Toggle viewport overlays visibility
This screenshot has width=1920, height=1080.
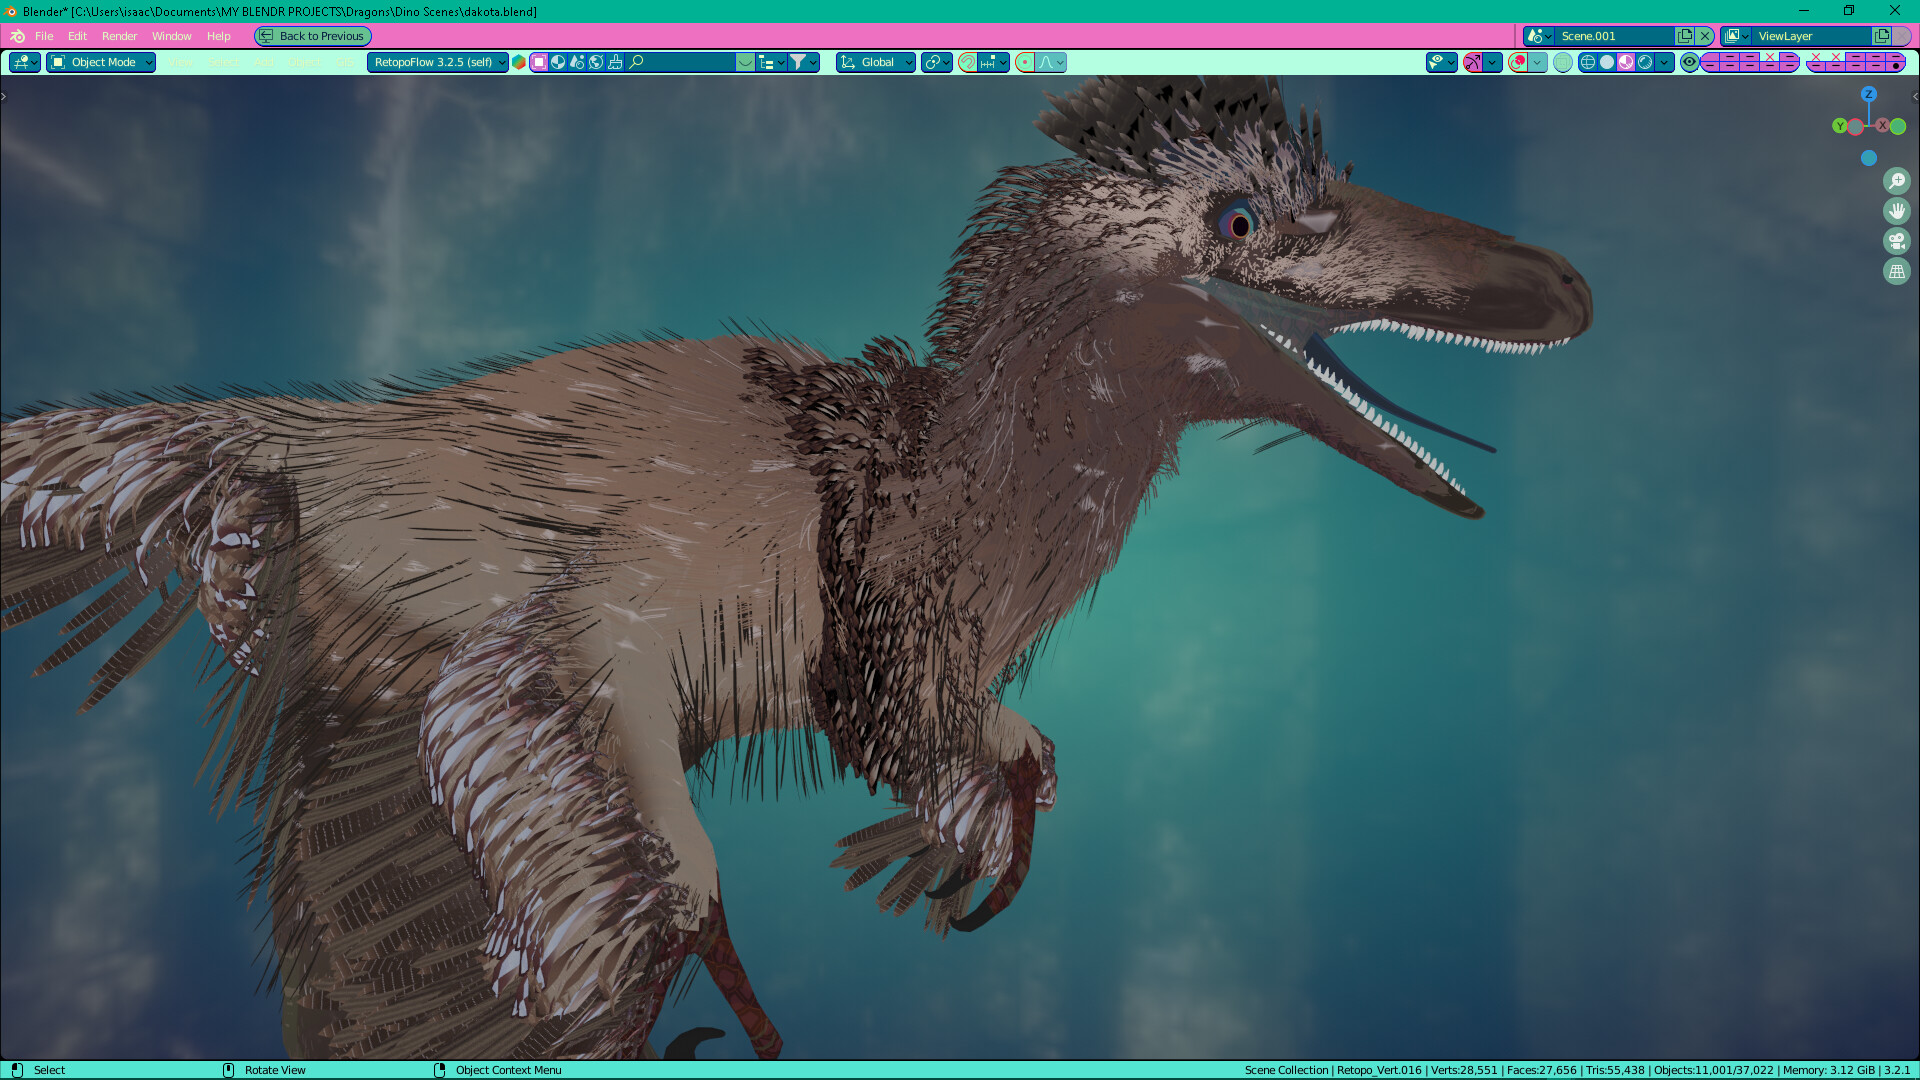coord(1520,62)
